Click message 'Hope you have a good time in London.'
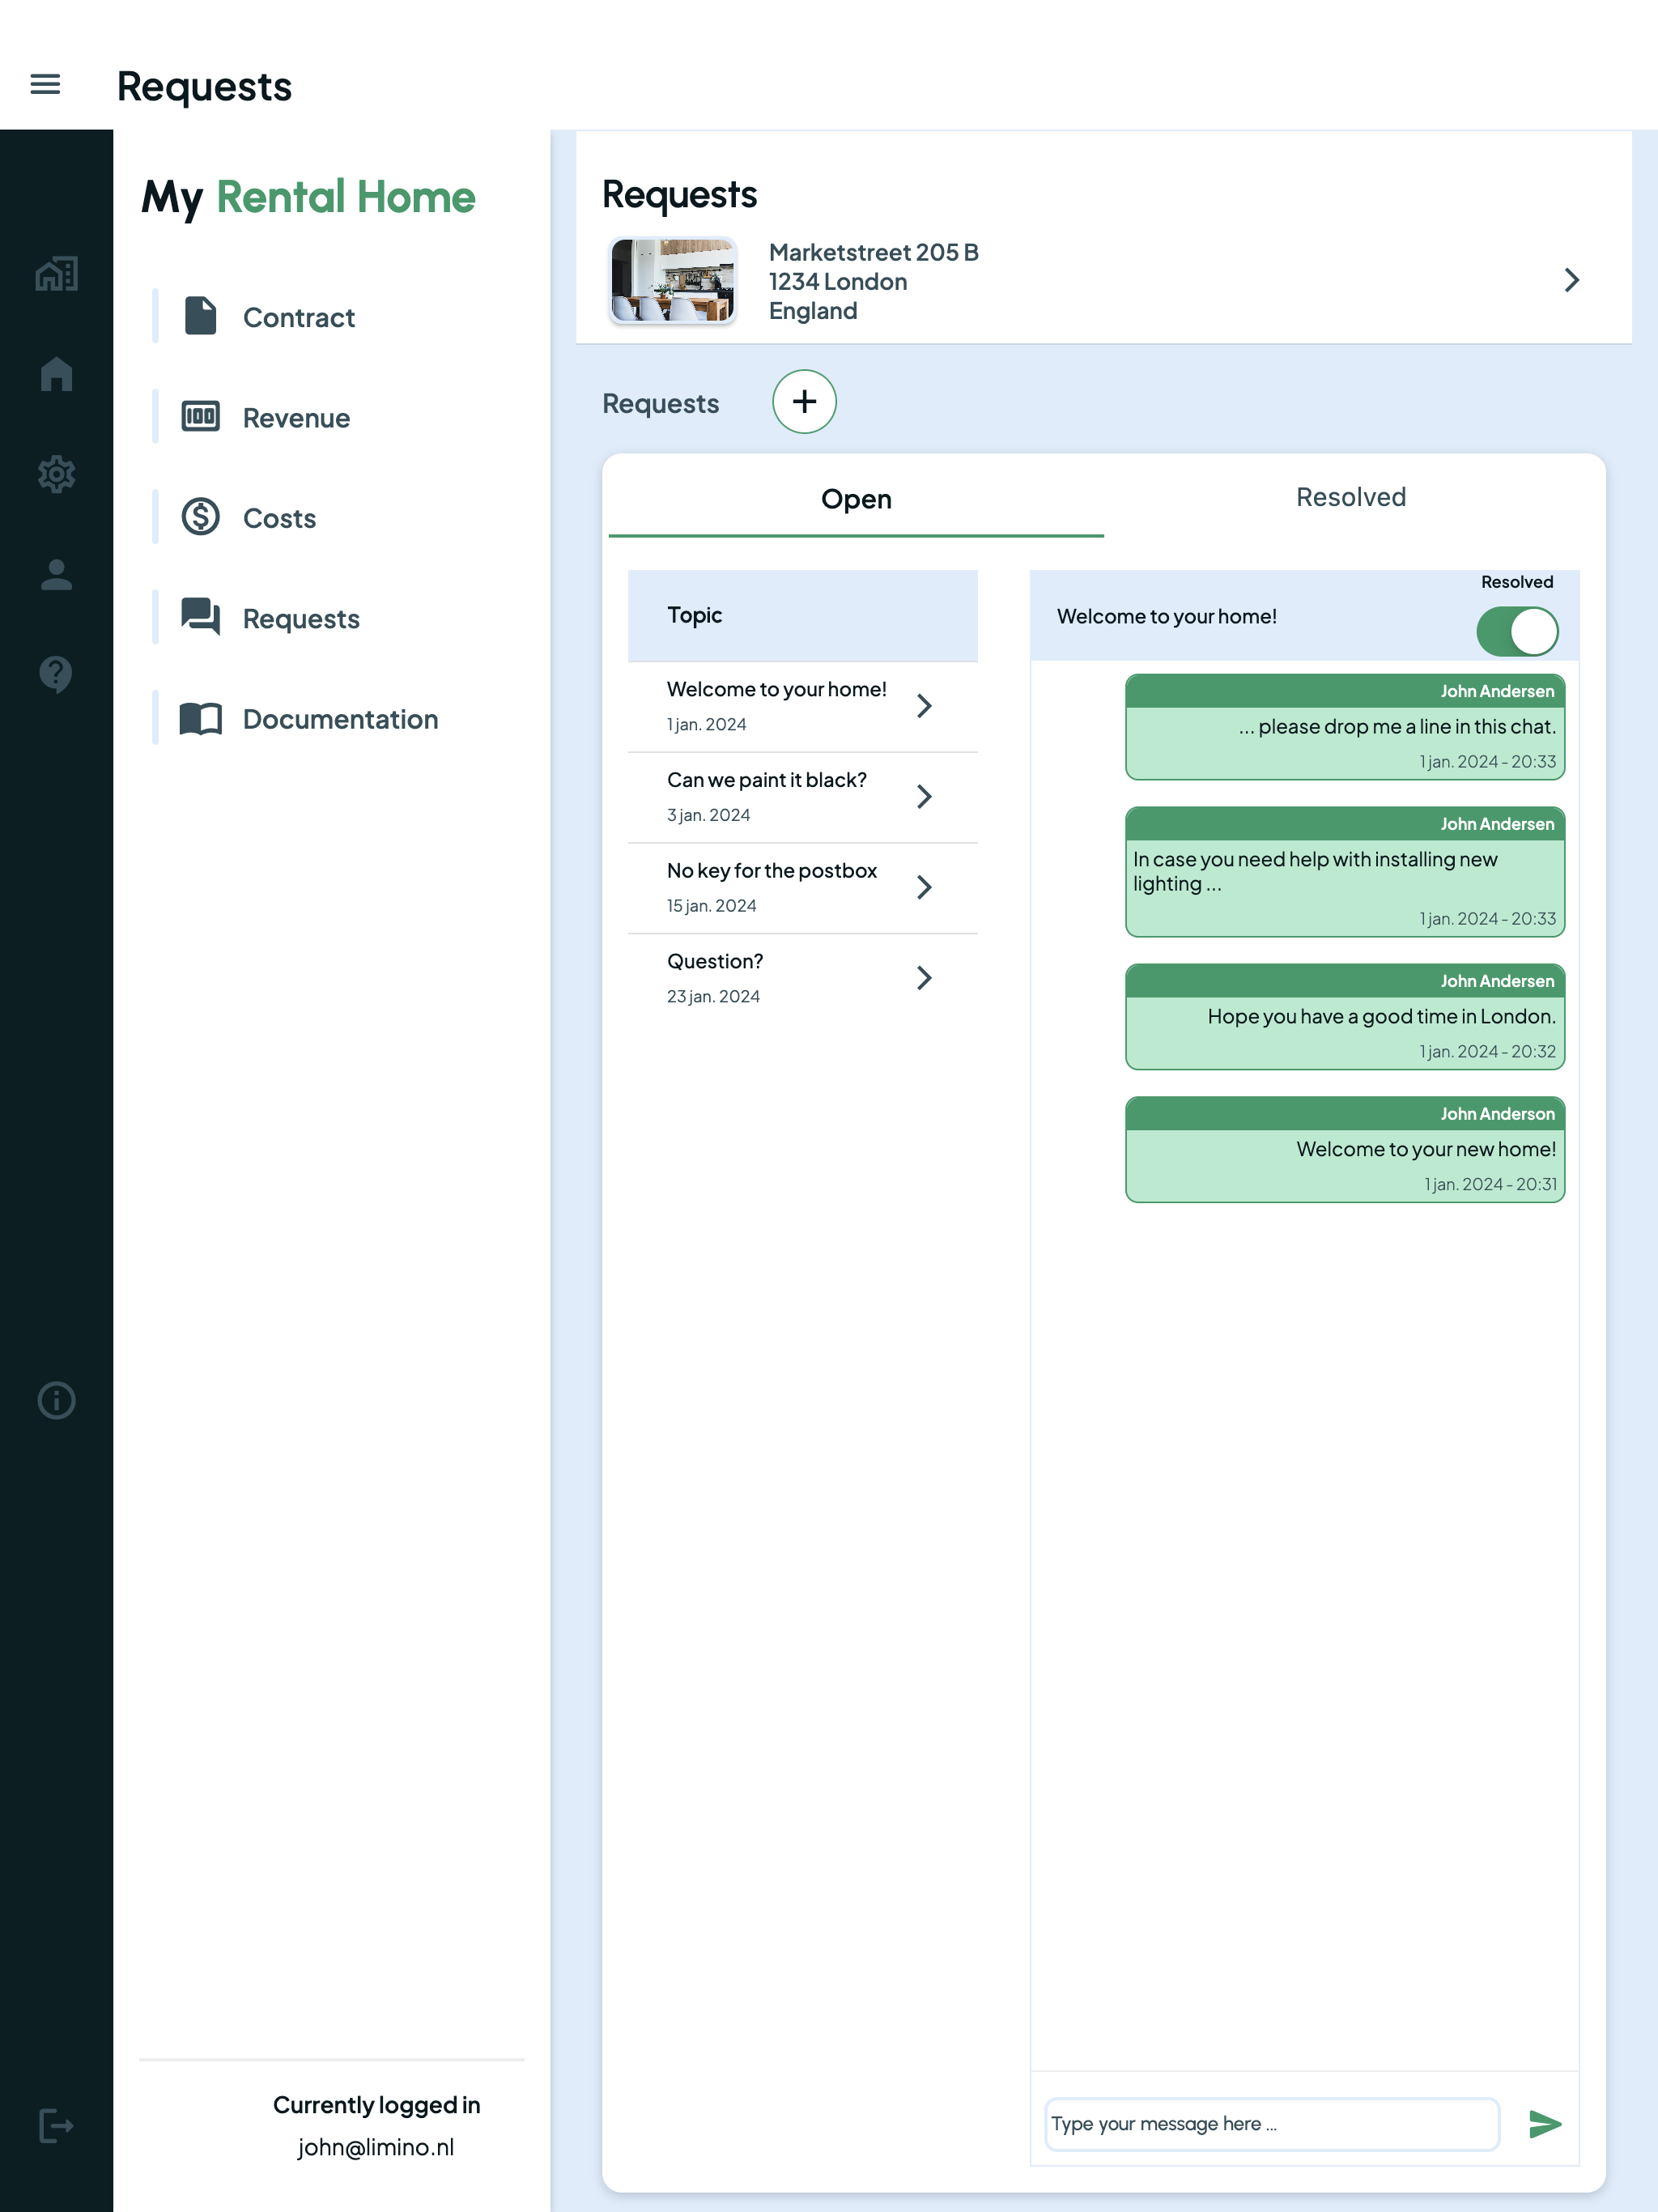 (1344, 1017)
